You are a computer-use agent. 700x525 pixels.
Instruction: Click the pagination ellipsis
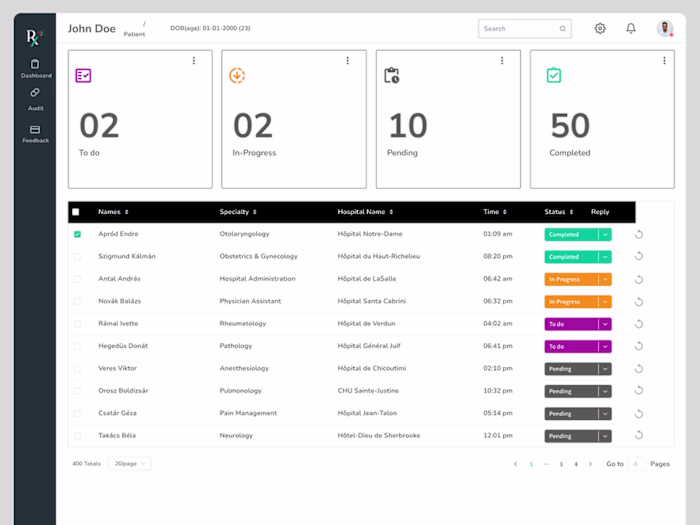coord(546,464)
